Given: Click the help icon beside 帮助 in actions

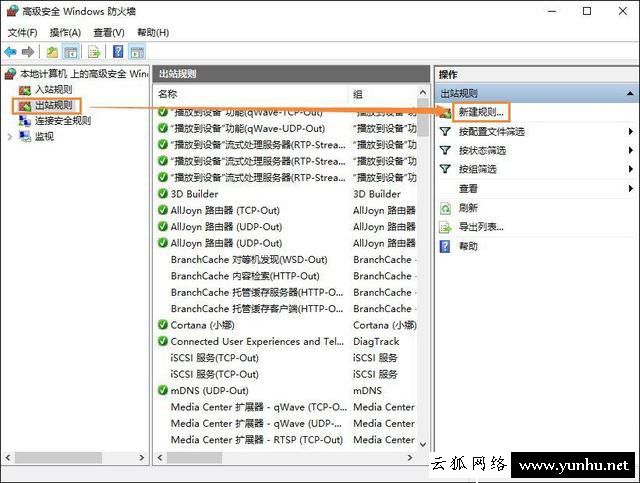Looking at the screenshot, I should (x=445, y=246).
